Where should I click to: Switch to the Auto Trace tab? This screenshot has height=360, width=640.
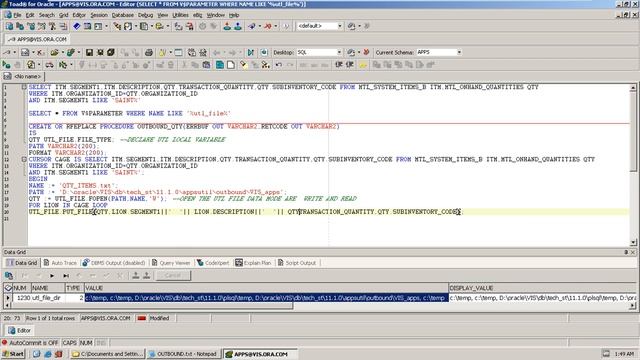point(60,263)
